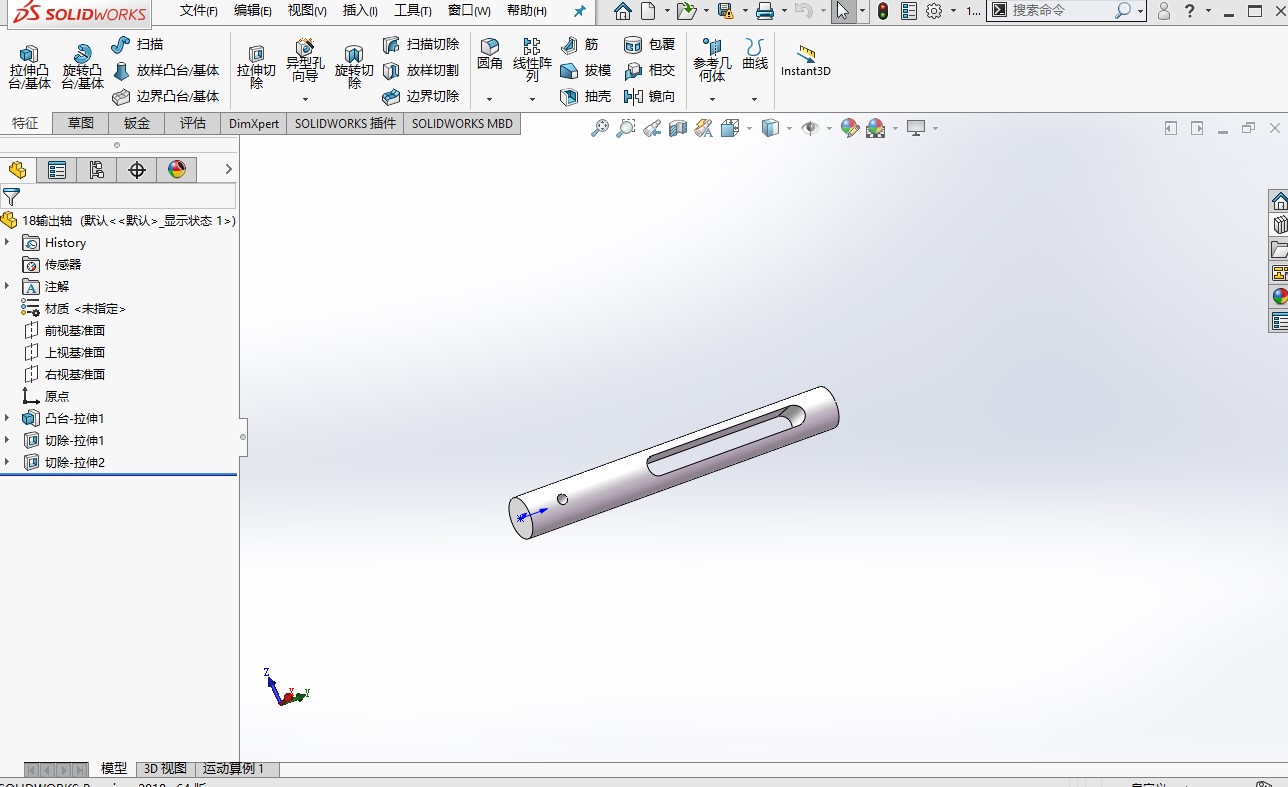Open the 编辑(E) menu
1288x787 pixels.
[x=253, y=11]
